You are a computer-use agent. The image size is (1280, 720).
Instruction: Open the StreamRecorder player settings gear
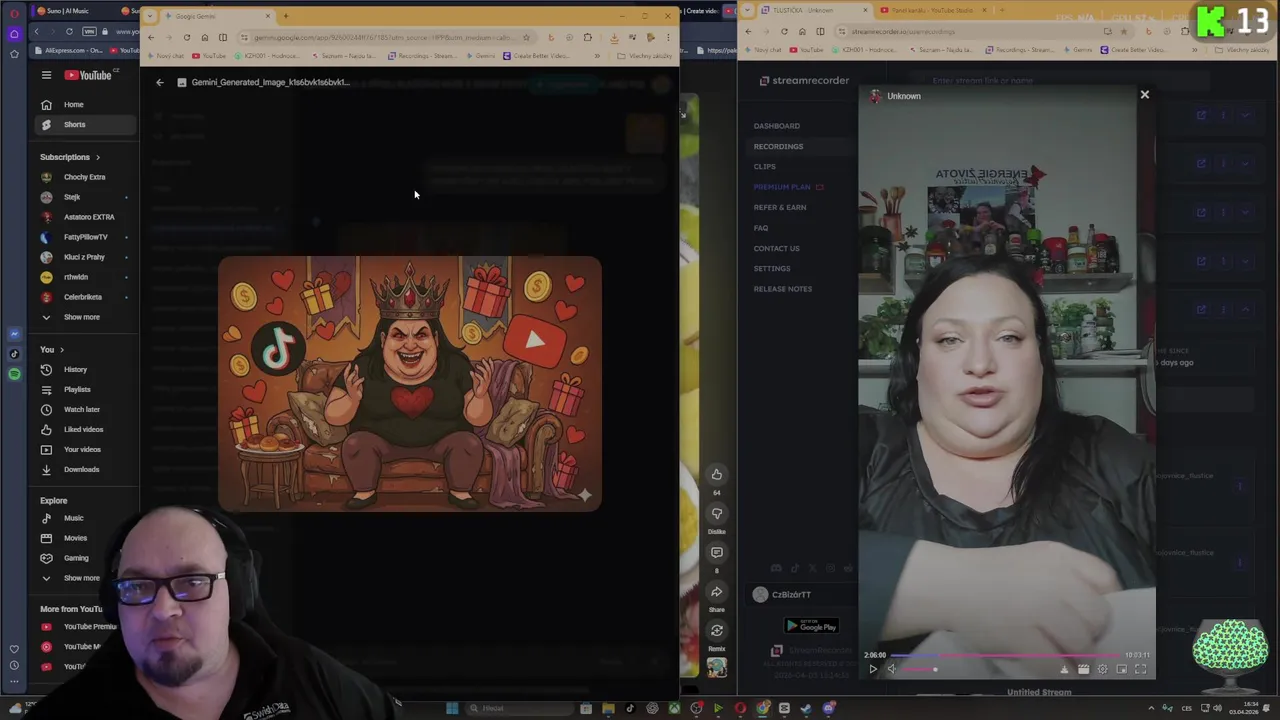click(1102, 669)
